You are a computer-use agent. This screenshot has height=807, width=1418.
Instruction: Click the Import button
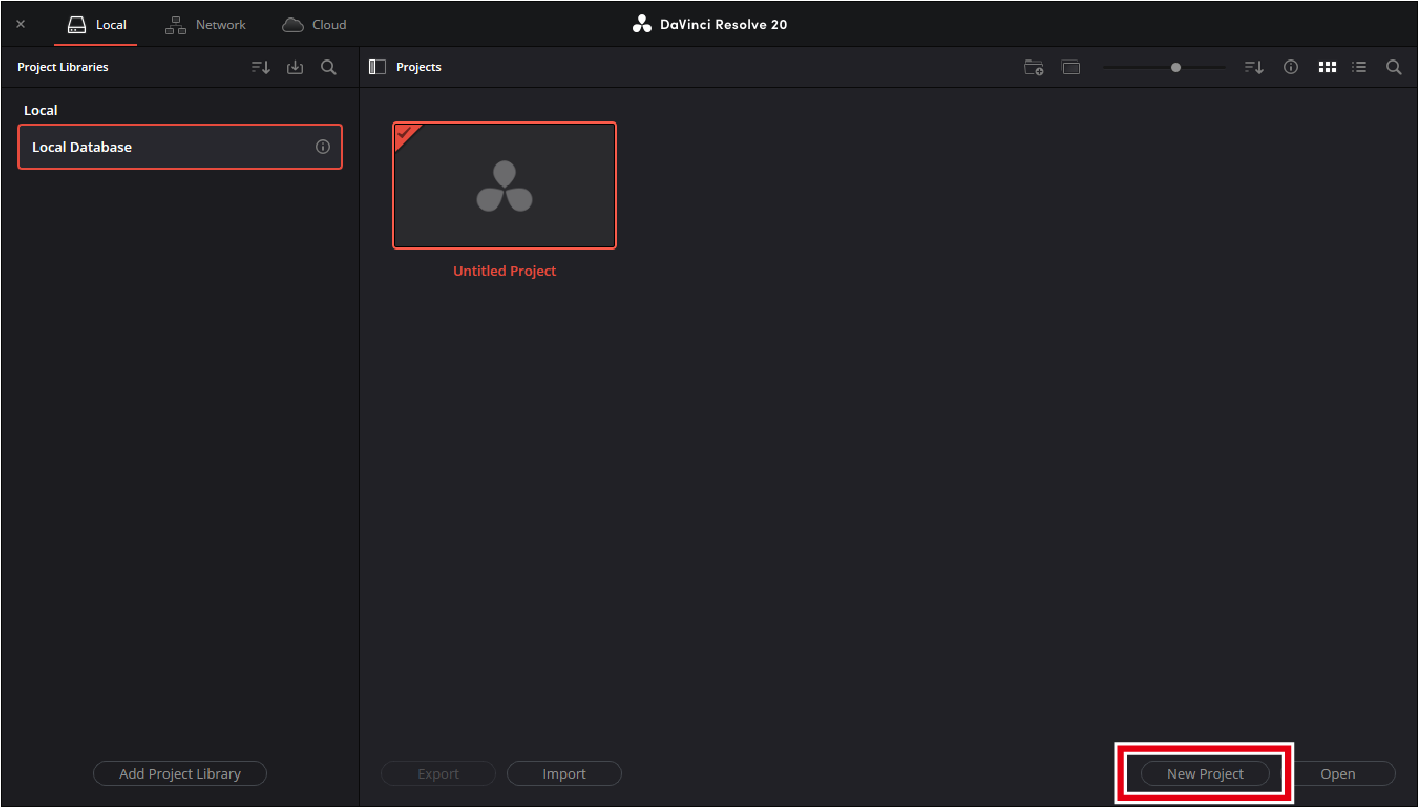pyautogui.click(x=564, y=773)
